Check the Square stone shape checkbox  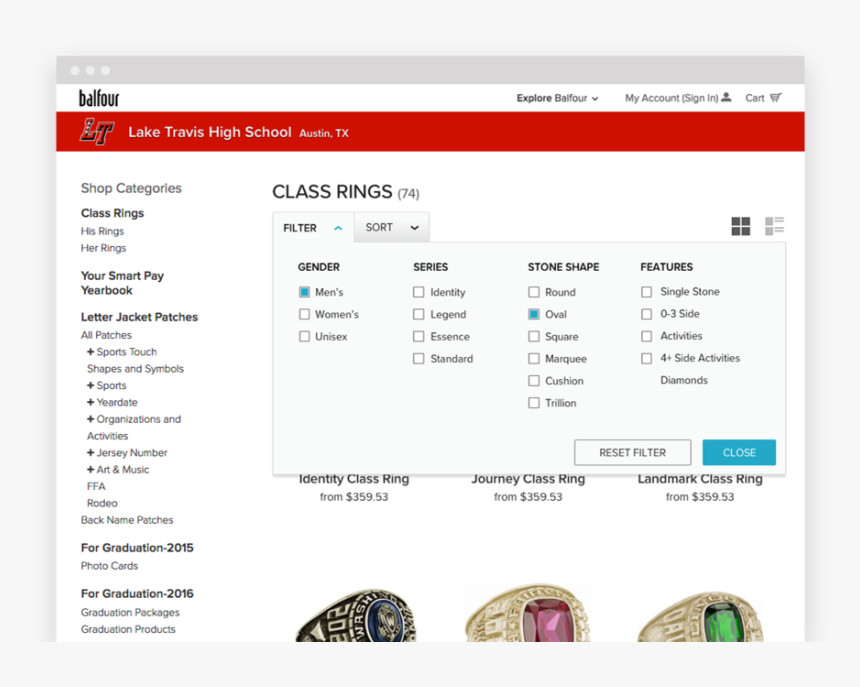[534, 337]
